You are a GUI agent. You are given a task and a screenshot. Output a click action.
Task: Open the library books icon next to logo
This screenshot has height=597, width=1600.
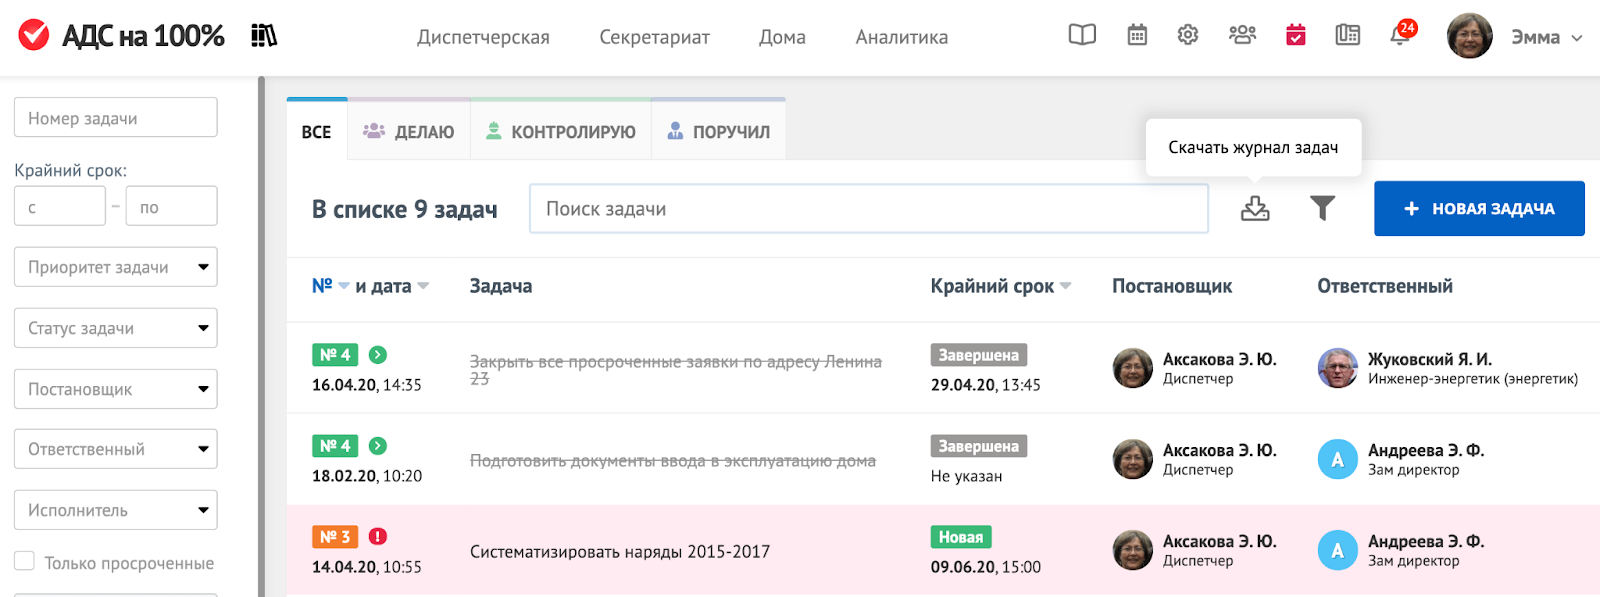click(x=264, y=36)
